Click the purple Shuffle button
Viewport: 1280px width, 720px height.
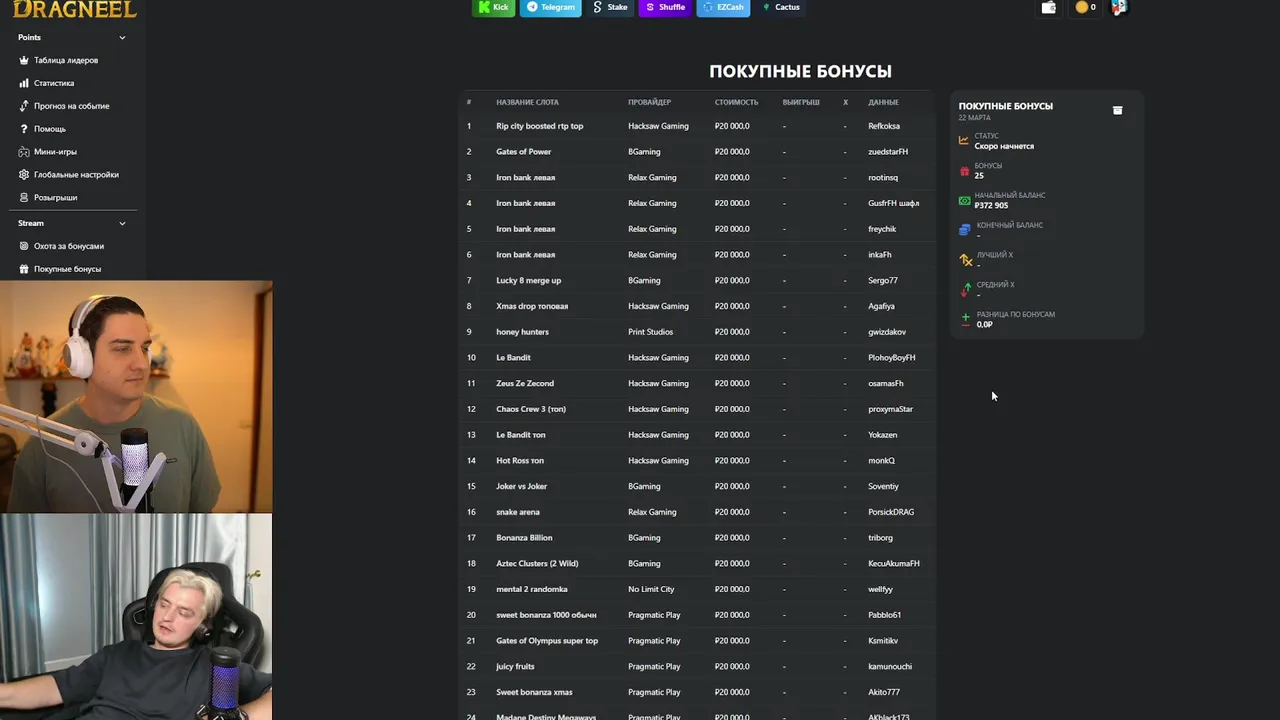[x=665, y=7]
